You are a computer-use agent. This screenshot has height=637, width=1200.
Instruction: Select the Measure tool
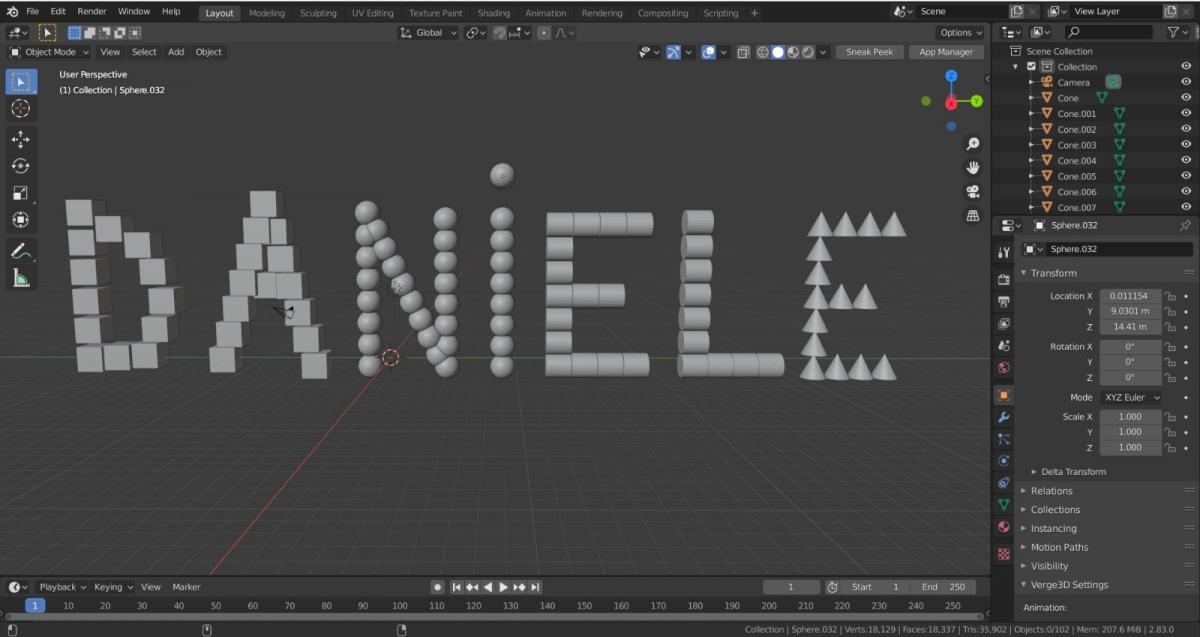[x=20, y=279]
